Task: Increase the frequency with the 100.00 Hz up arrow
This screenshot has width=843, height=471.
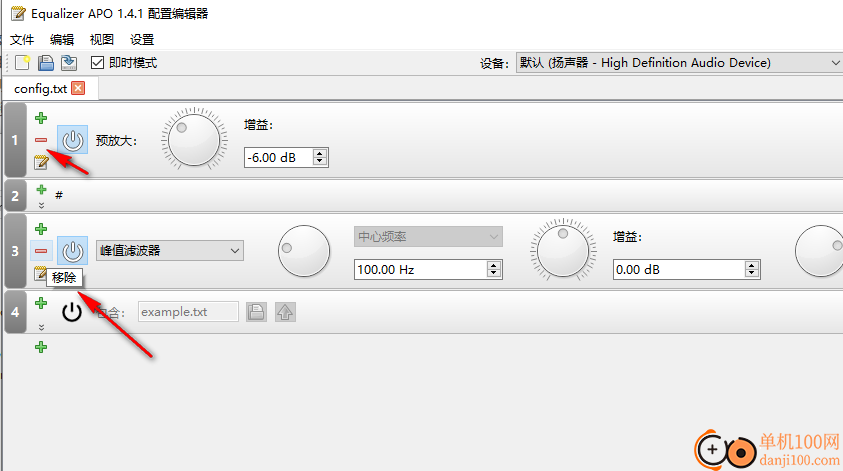Action: [494, 265]
